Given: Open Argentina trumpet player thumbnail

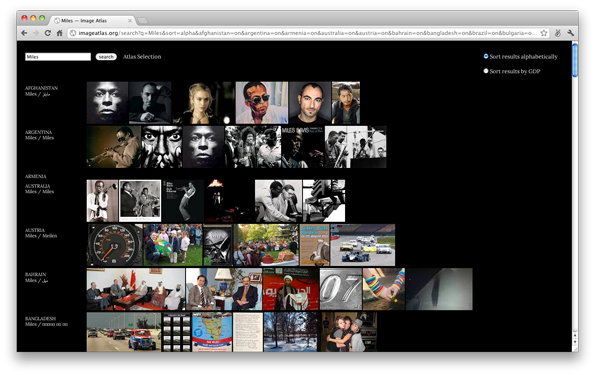Looking at the screenshot, I should pos(113,147).
